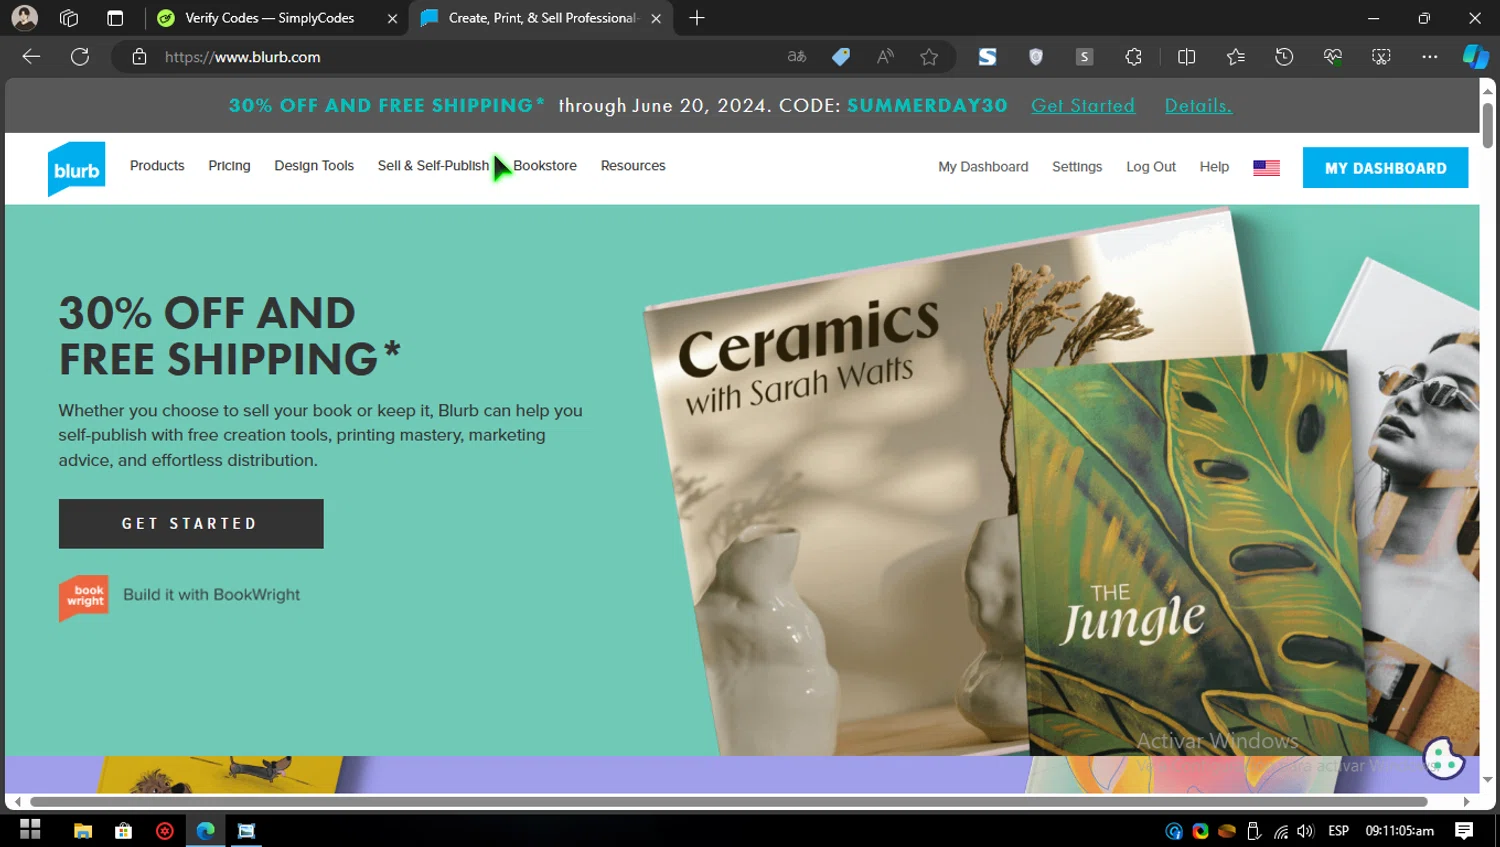Click the Log Out link
The height and width of the screenshot is (847, 1500).
1151,167
